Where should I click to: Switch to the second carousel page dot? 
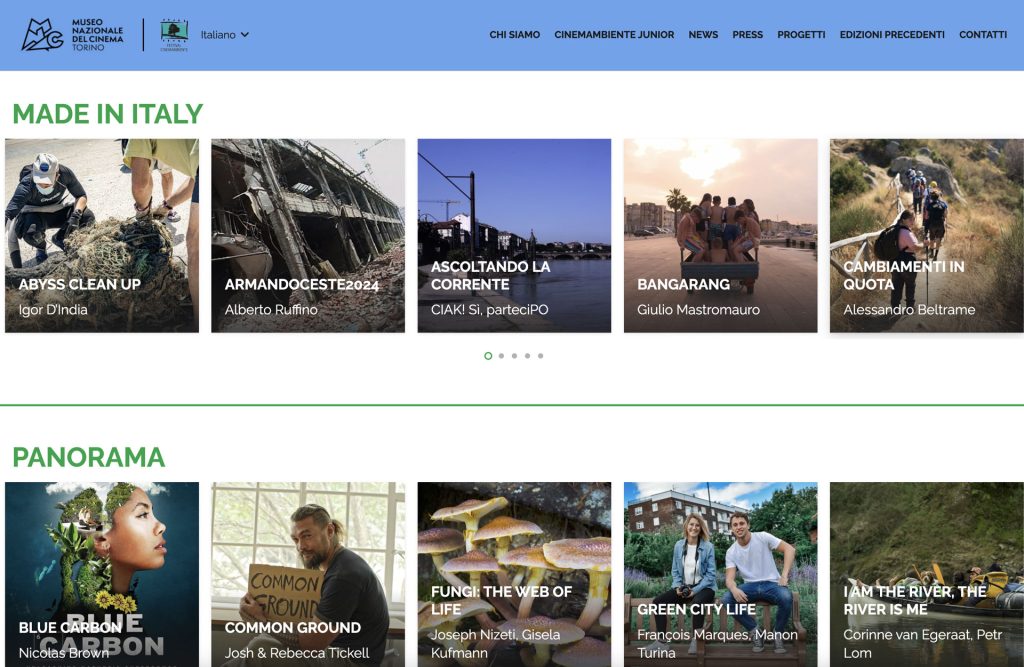(x=501, y=356)
